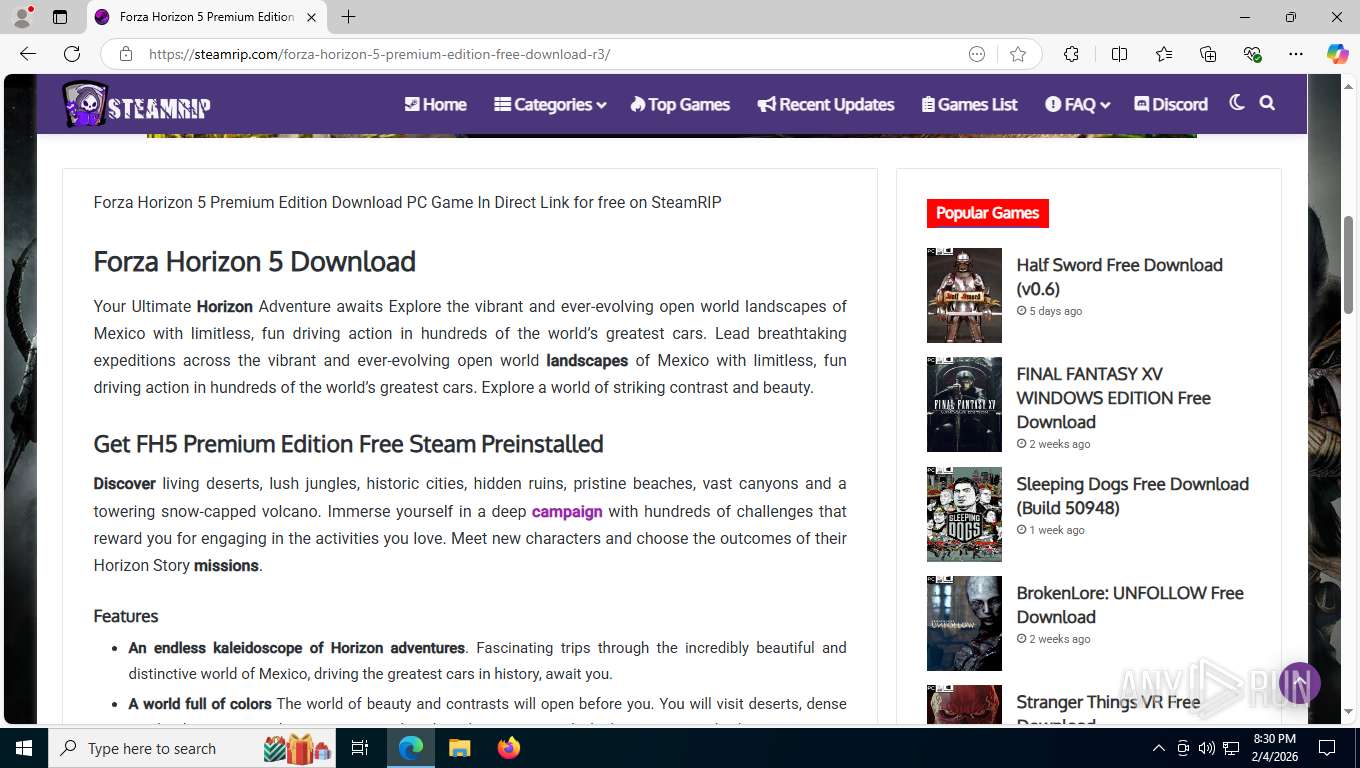Toggle split screen view
The height and width of the screenshot is (768, 1360).
pos(1119,54)
